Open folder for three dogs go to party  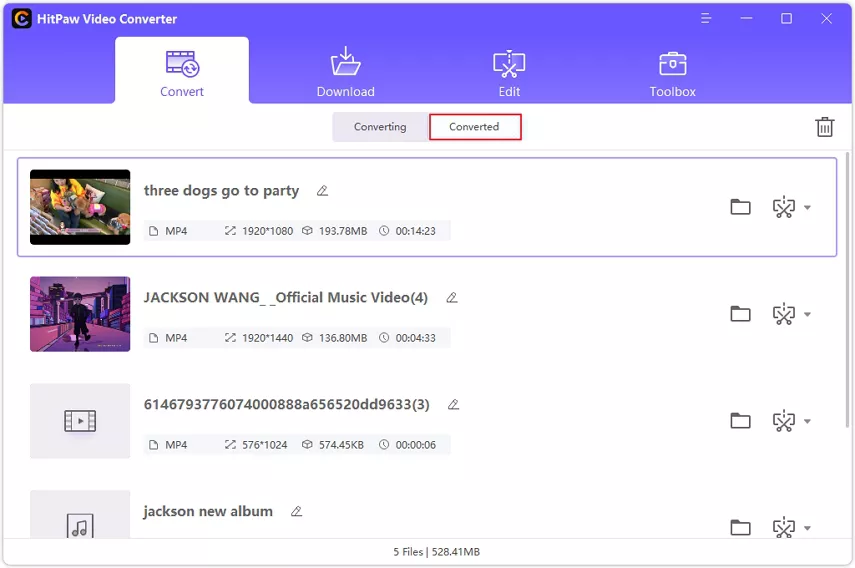[740, 207]
